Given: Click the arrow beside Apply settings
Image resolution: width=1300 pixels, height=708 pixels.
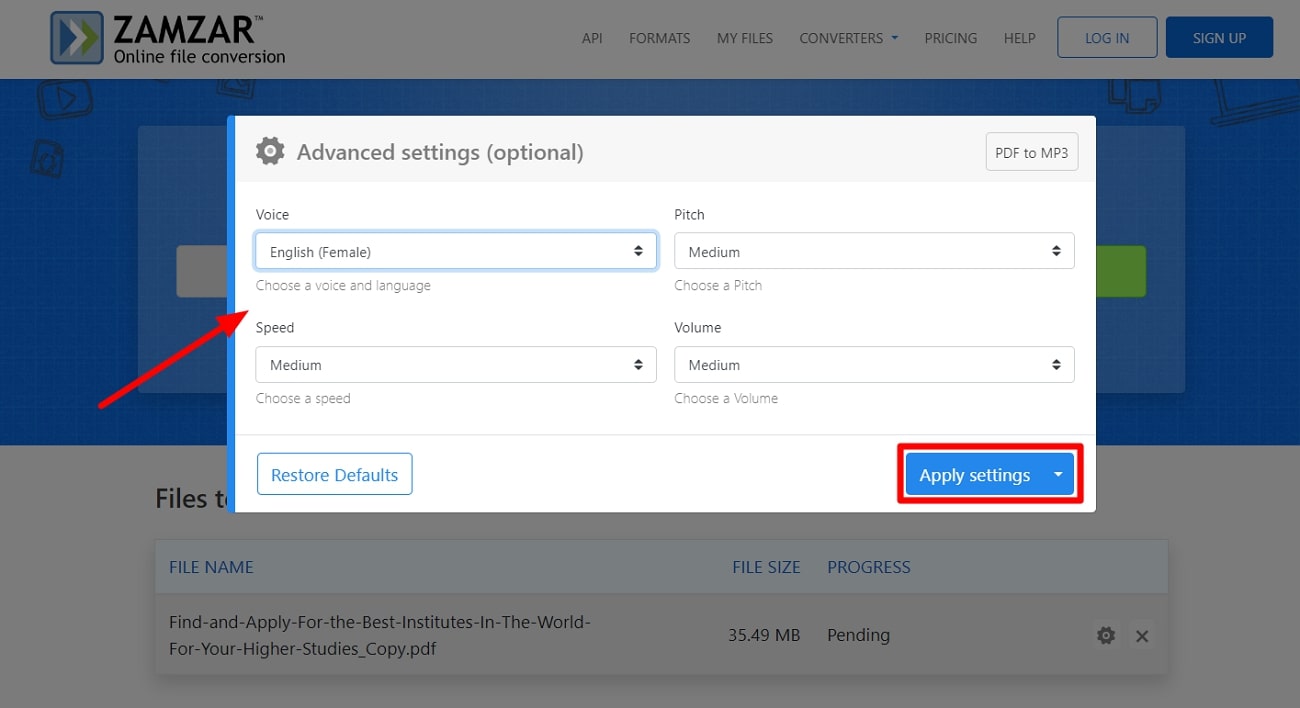Looking at the screenshot, I should (1058, 475).
